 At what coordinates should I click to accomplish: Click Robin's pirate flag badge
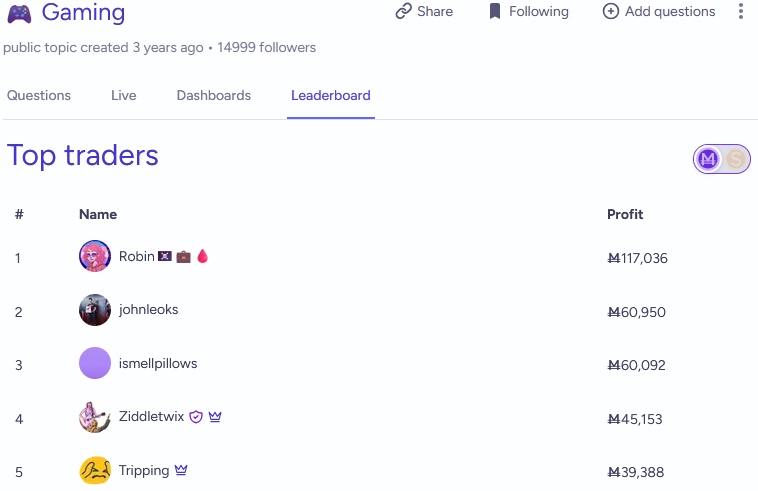point(165,256)
